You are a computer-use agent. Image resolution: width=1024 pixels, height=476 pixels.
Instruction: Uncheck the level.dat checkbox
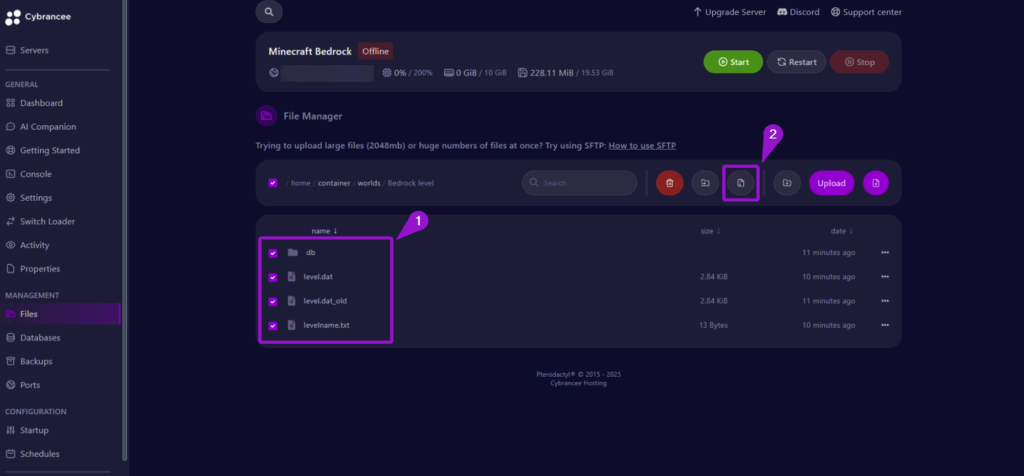coord(273,277)
